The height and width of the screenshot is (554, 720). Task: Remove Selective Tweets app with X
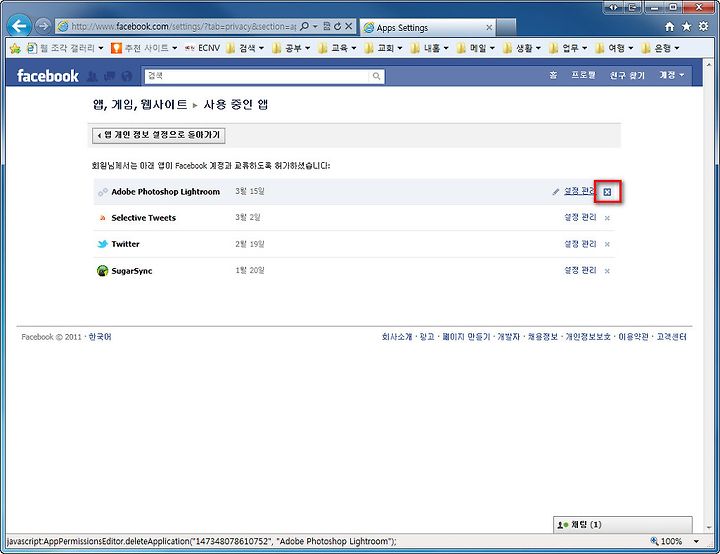coord(607,218)
